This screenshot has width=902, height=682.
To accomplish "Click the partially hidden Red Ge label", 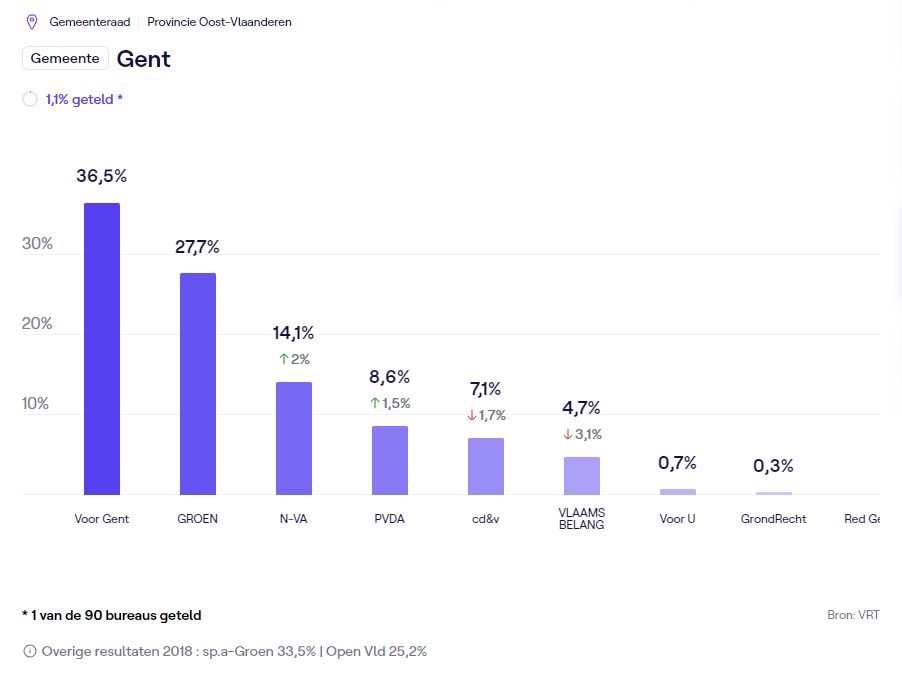I will coord(862,519).
